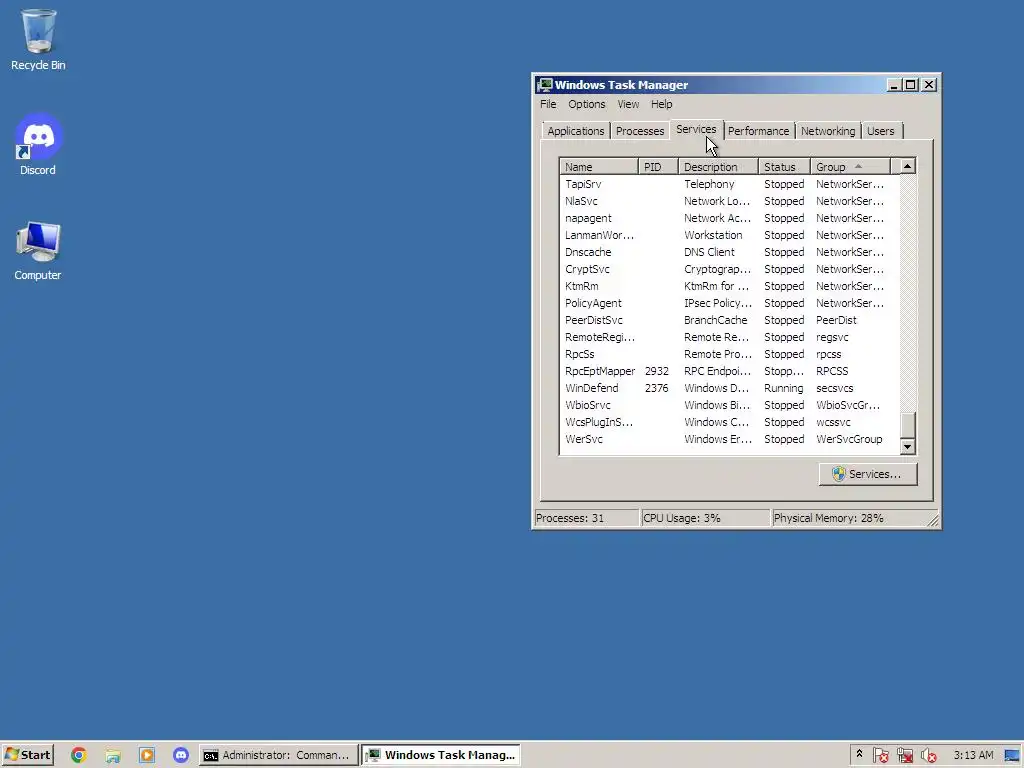Viewport: 1024px width, 768px height.
Task: Click the Start button
Action: coord(27,755)
